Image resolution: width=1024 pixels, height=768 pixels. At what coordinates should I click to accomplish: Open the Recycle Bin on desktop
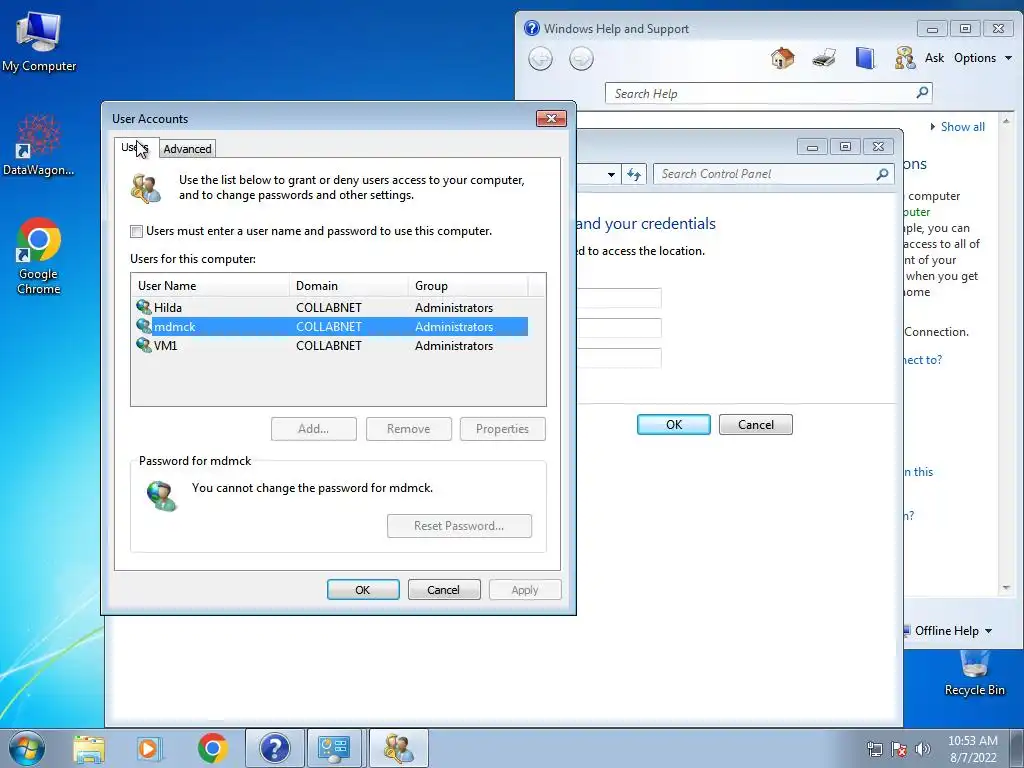974,674
